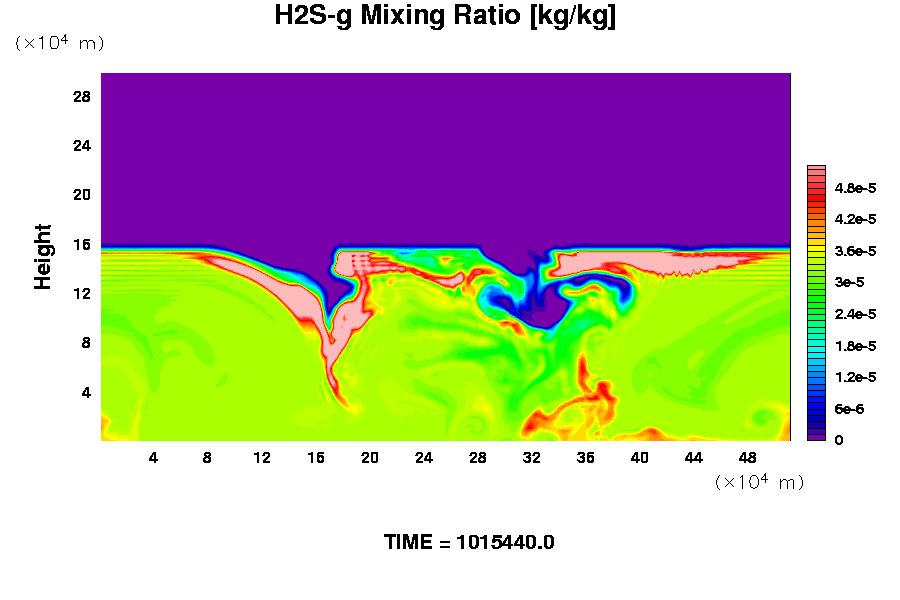The height and width of the screenshot is (600, 900).
Task: Select the 4.8e-5 colorbar label
Action: (856, 187)
